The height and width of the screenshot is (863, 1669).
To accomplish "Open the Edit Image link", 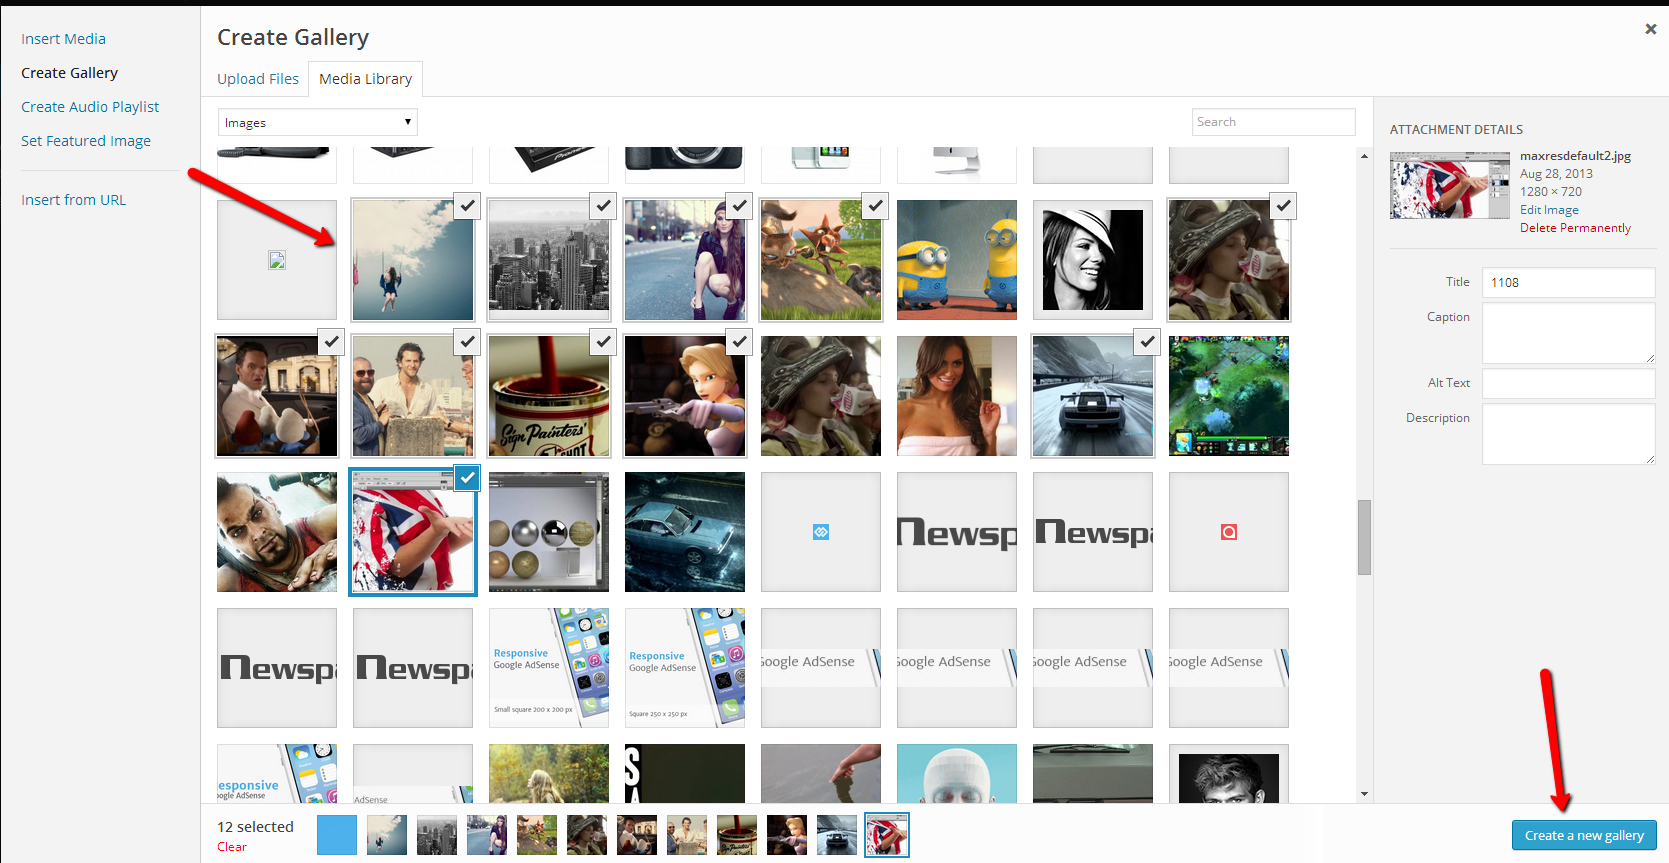I will pyautogui.click(x=1549, y=210).
